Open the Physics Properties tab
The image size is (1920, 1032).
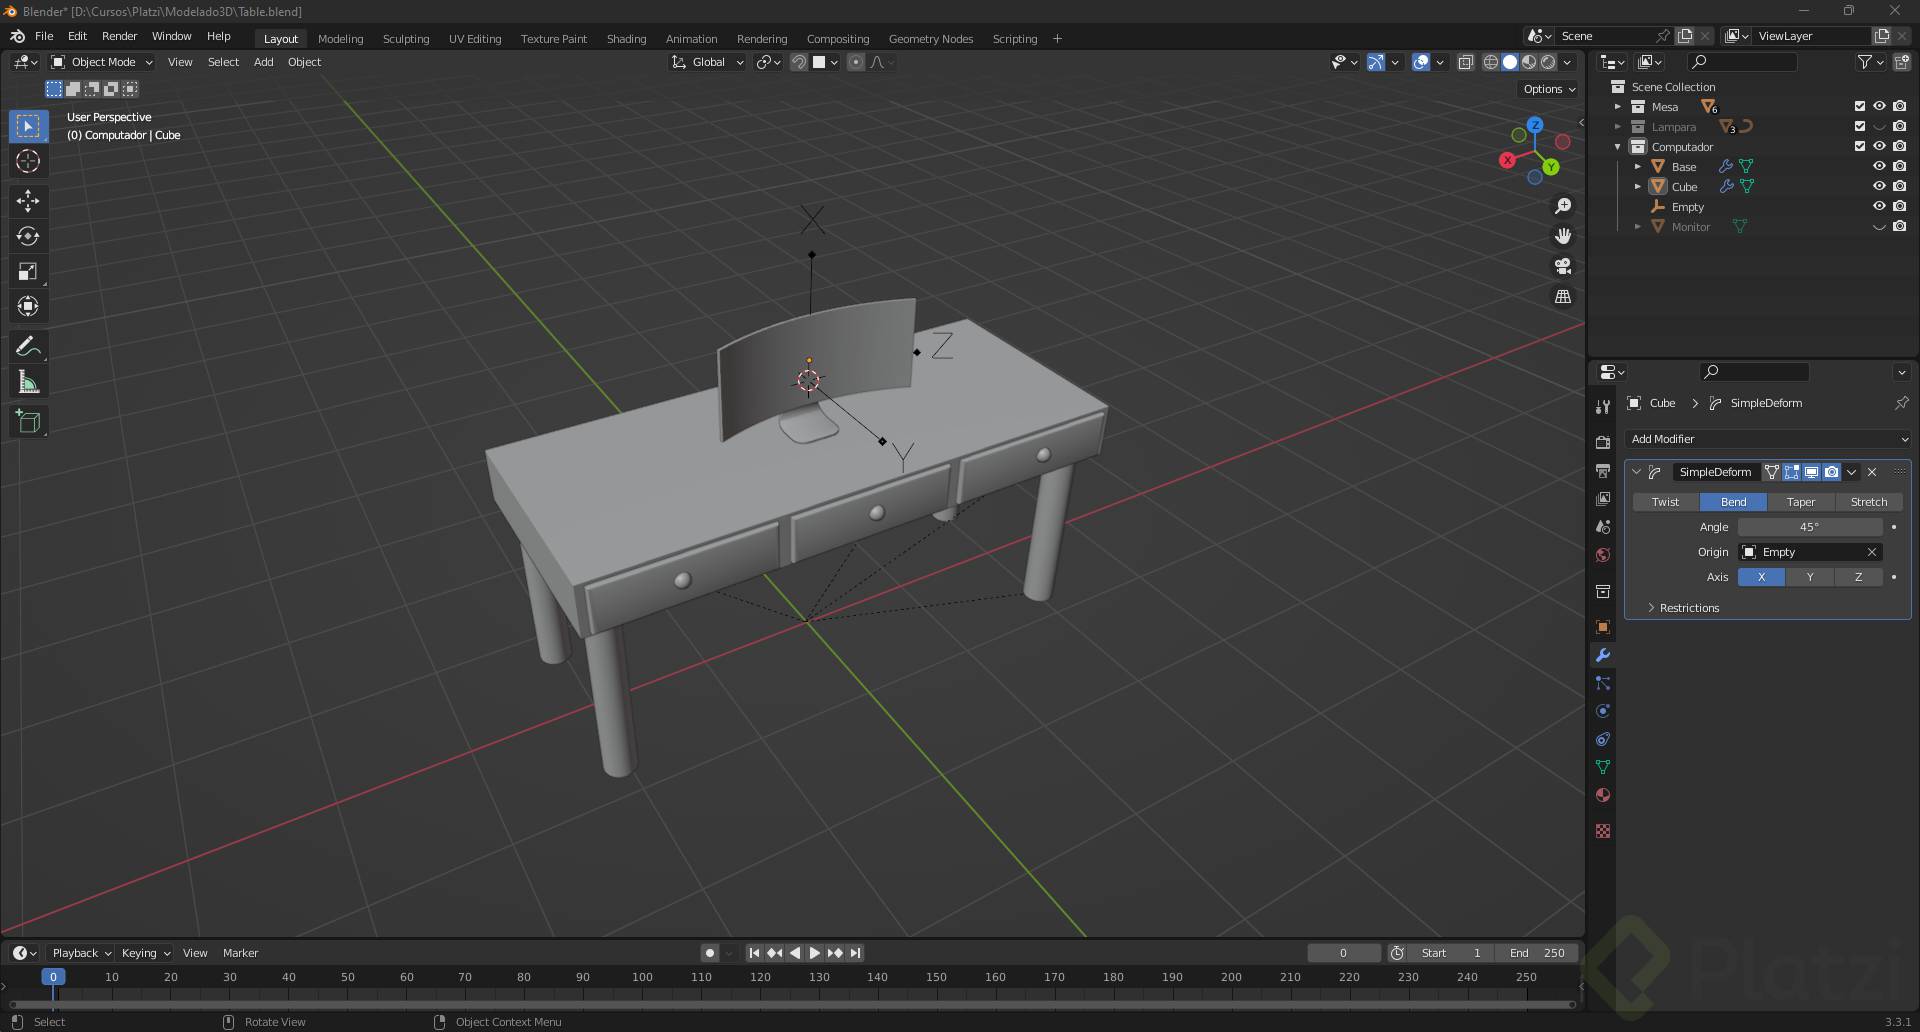tap(1602, 710)
